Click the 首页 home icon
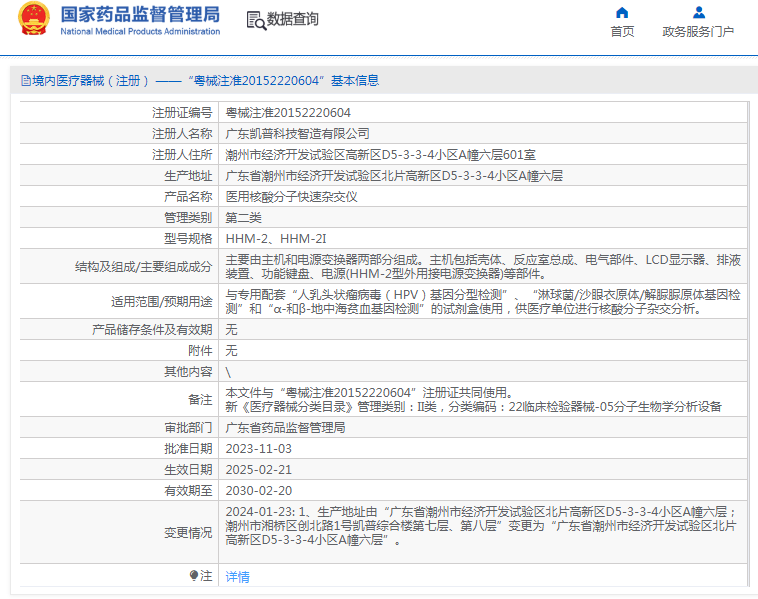The width and height of the screenshot is (758, 599). pos(622,12)
